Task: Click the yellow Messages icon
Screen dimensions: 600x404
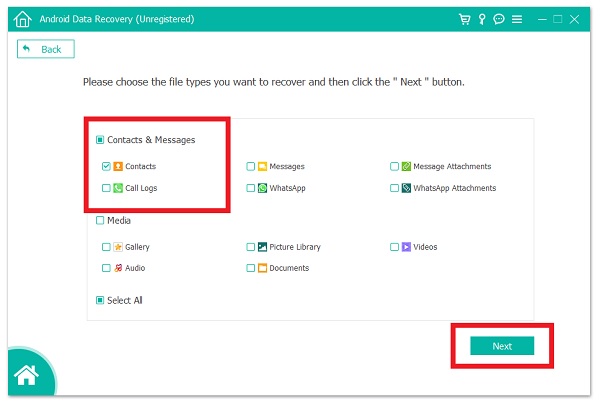Action: click(x=262, y=166)
